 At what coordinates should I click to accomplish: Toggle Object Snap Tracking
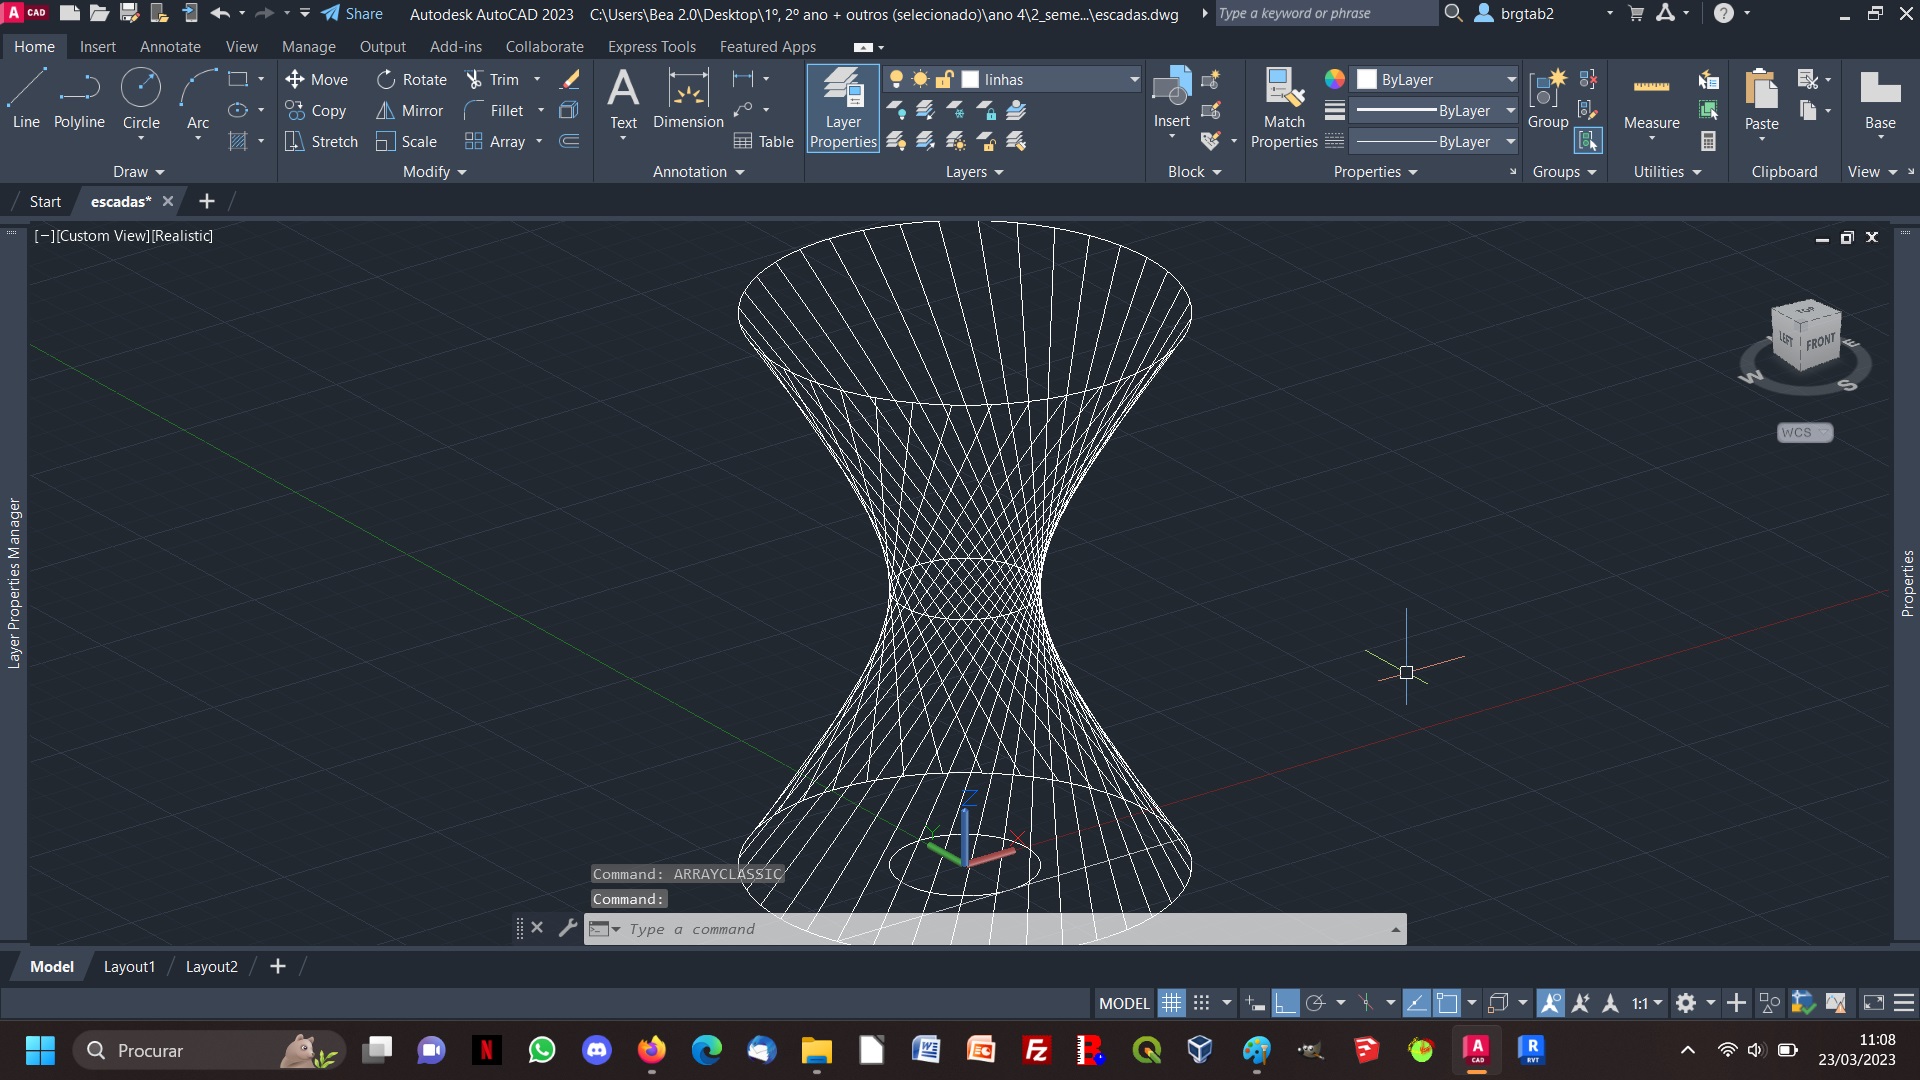(x=1416, y=1003)
